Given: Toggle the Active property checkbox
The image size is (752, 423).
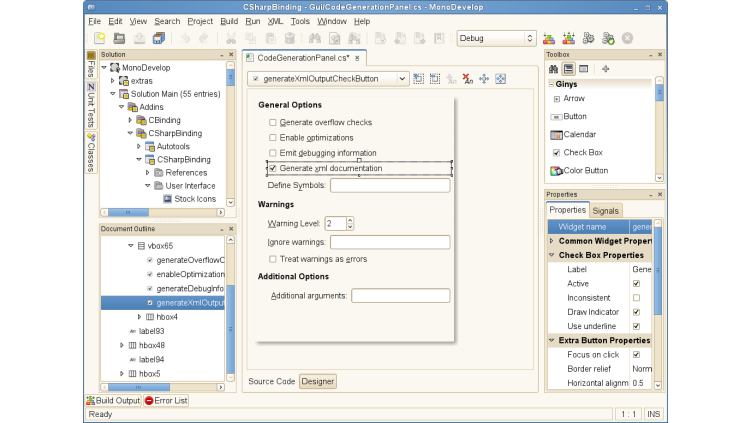Looking at the screenshot, I should [636, 284].
